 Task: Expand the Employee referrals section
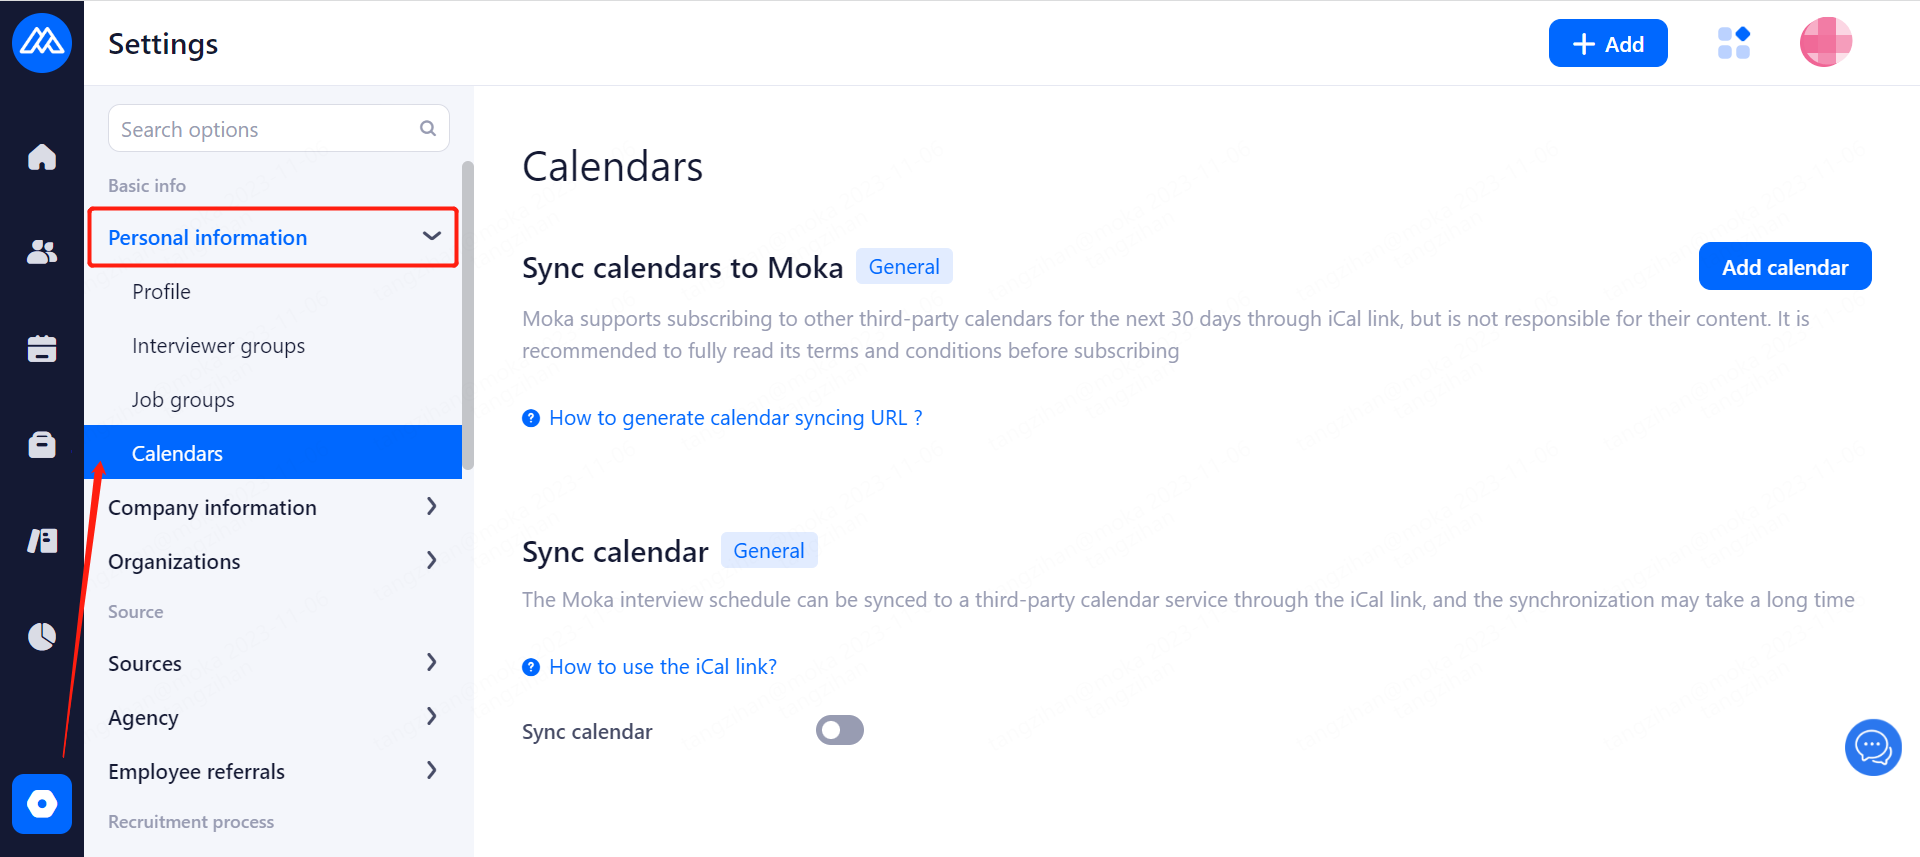[431, 771]
